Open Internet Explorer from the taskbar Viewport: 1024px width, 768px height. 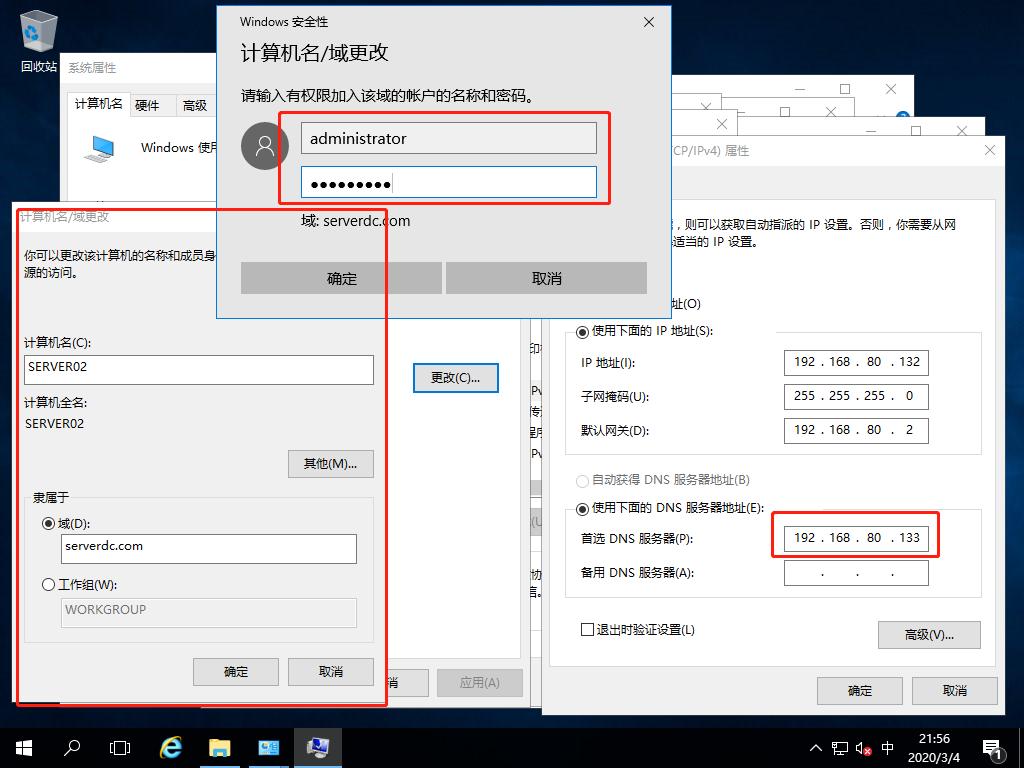[170, 747]
